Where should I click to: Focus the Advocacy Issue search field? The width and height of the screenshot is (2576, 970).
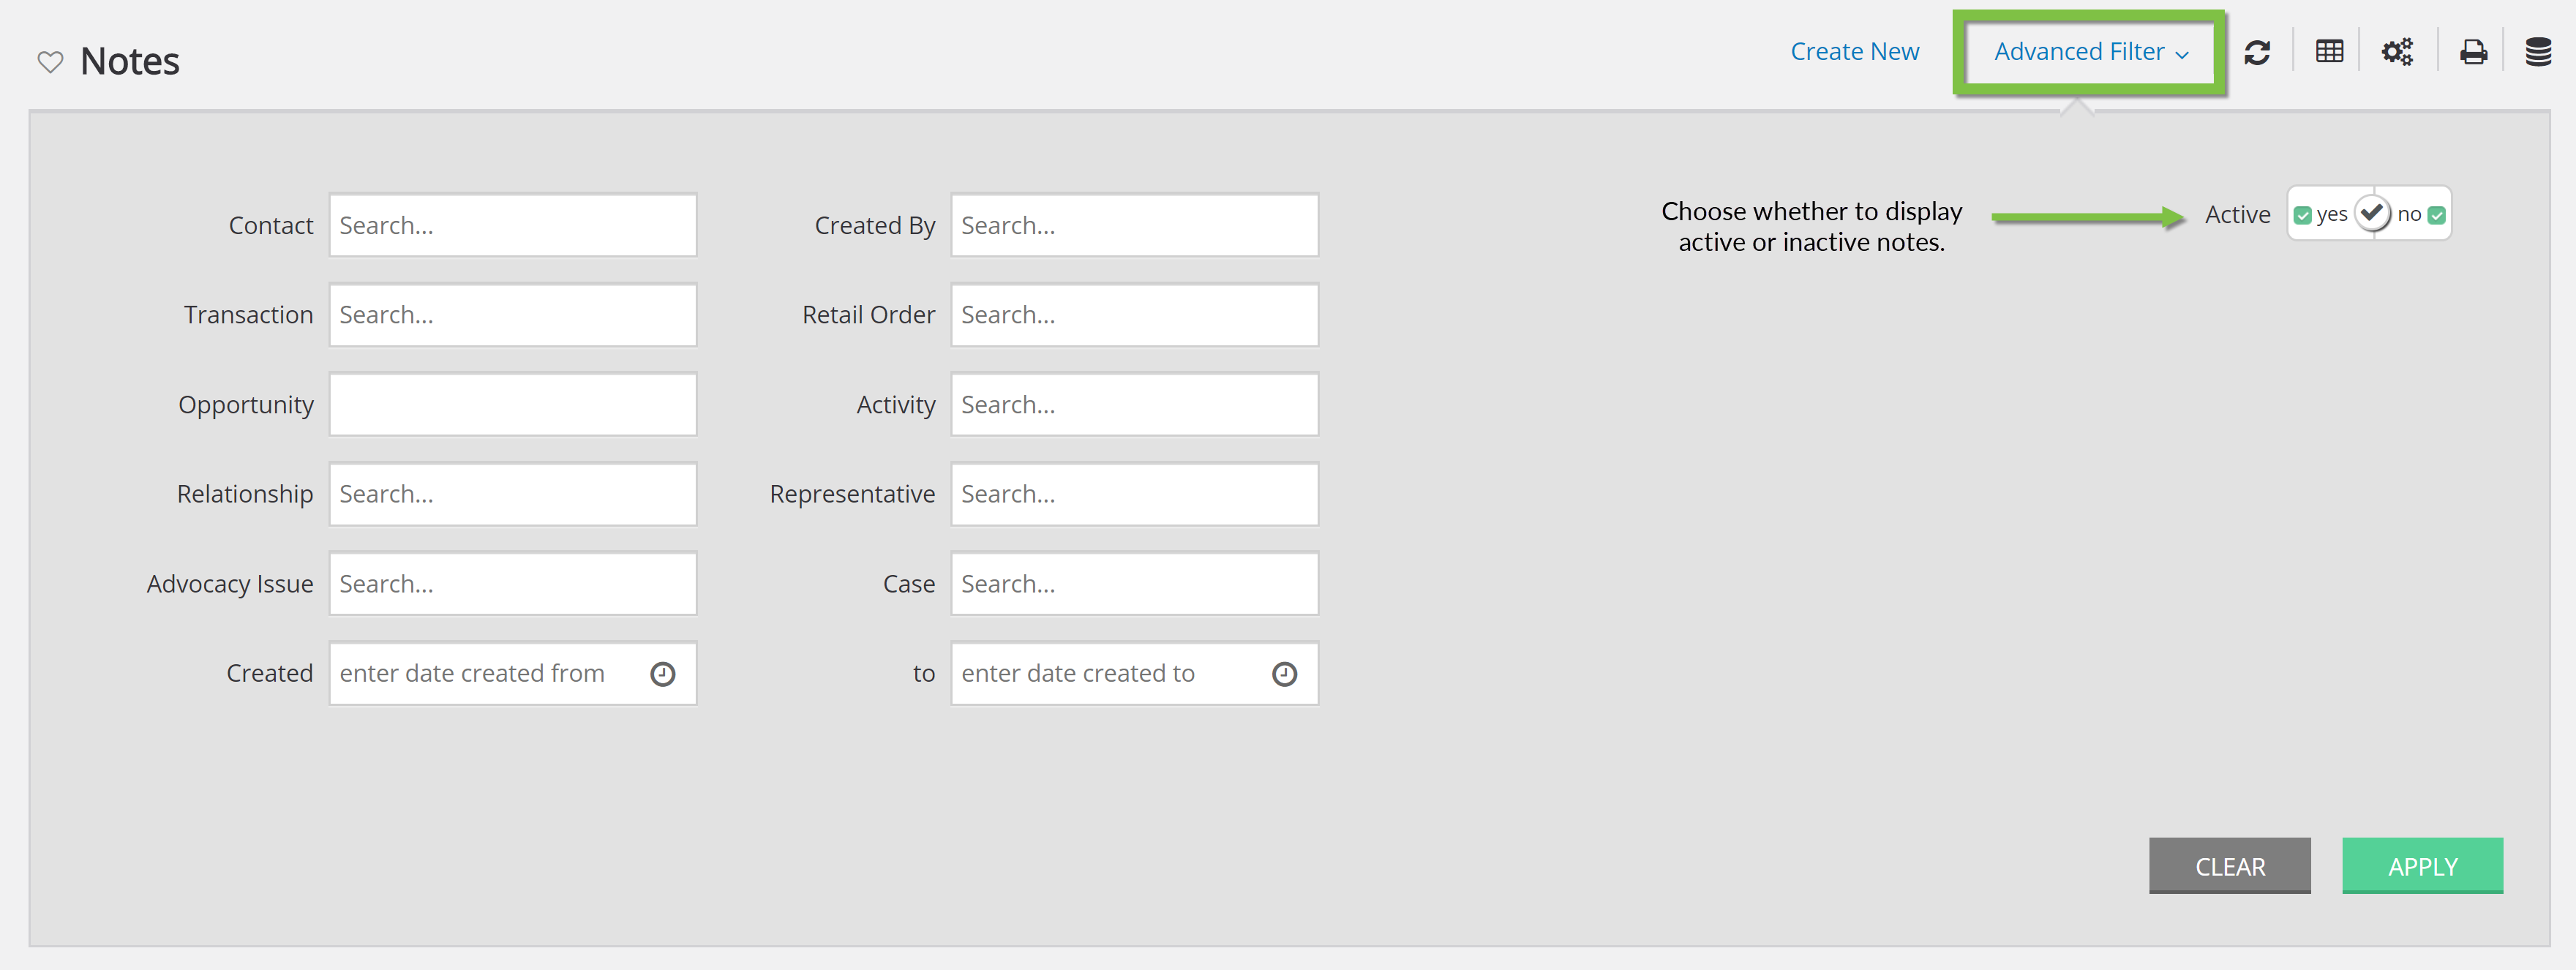tap(513, 584)
